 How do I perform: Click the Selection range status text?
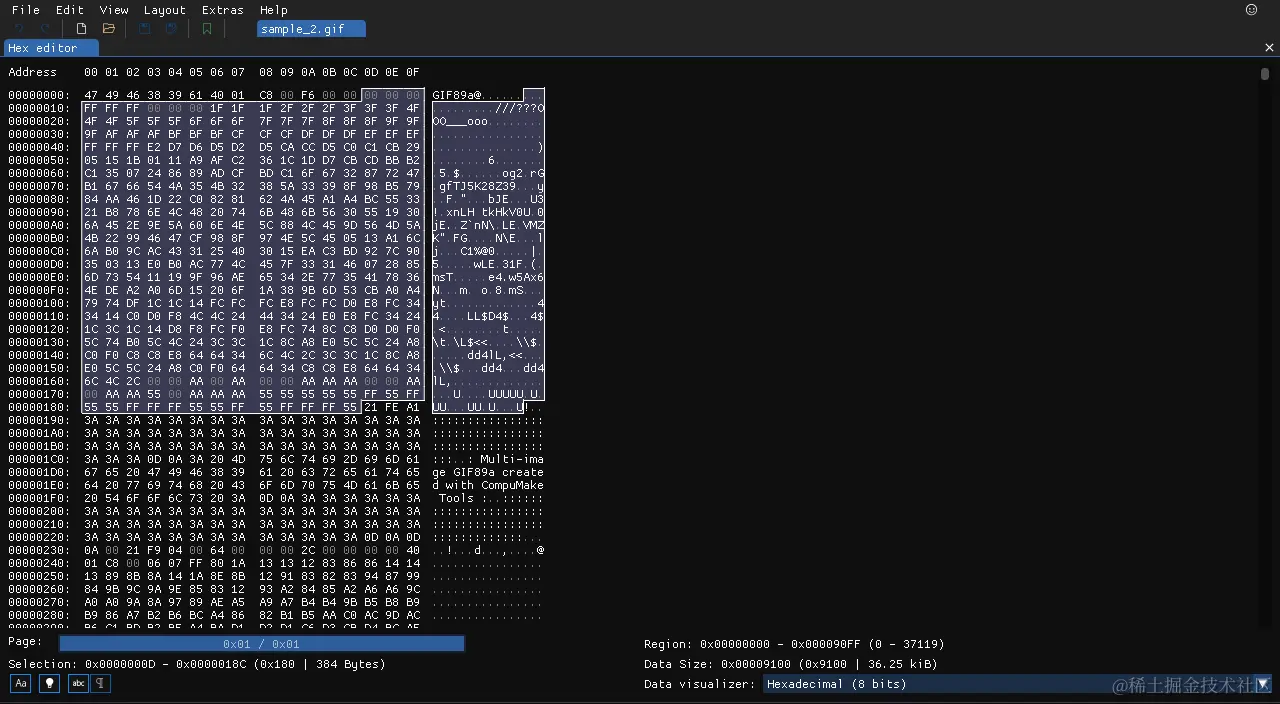click(197, 664)
